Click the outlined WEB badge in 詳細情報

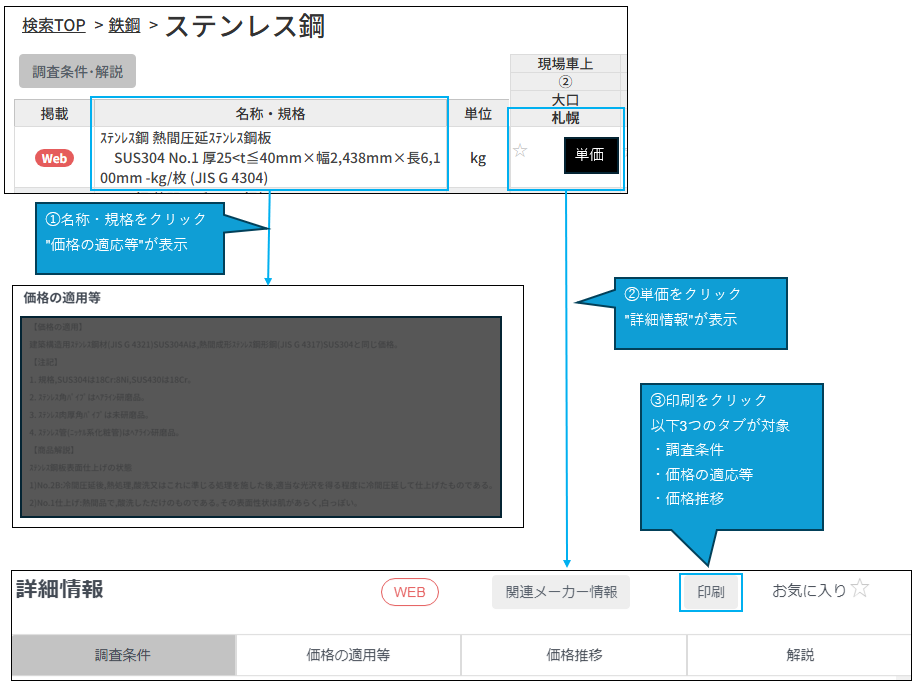[409, 592]
